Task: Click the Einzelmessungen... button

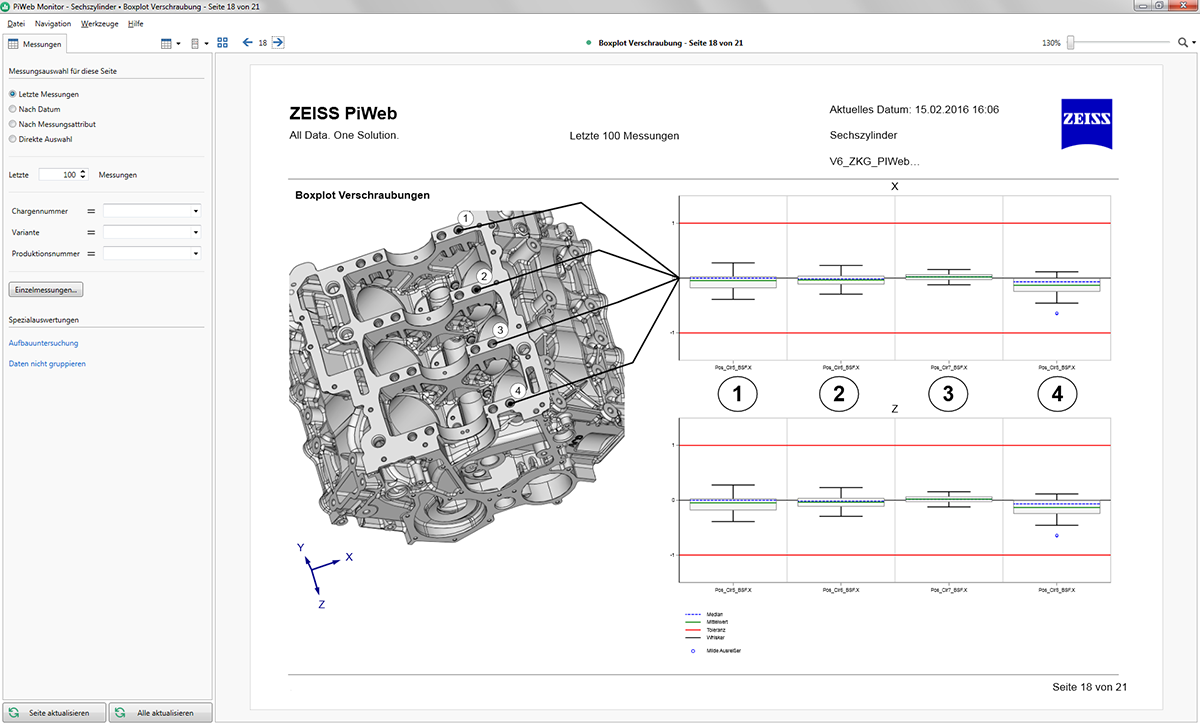Action: (47, 290)
